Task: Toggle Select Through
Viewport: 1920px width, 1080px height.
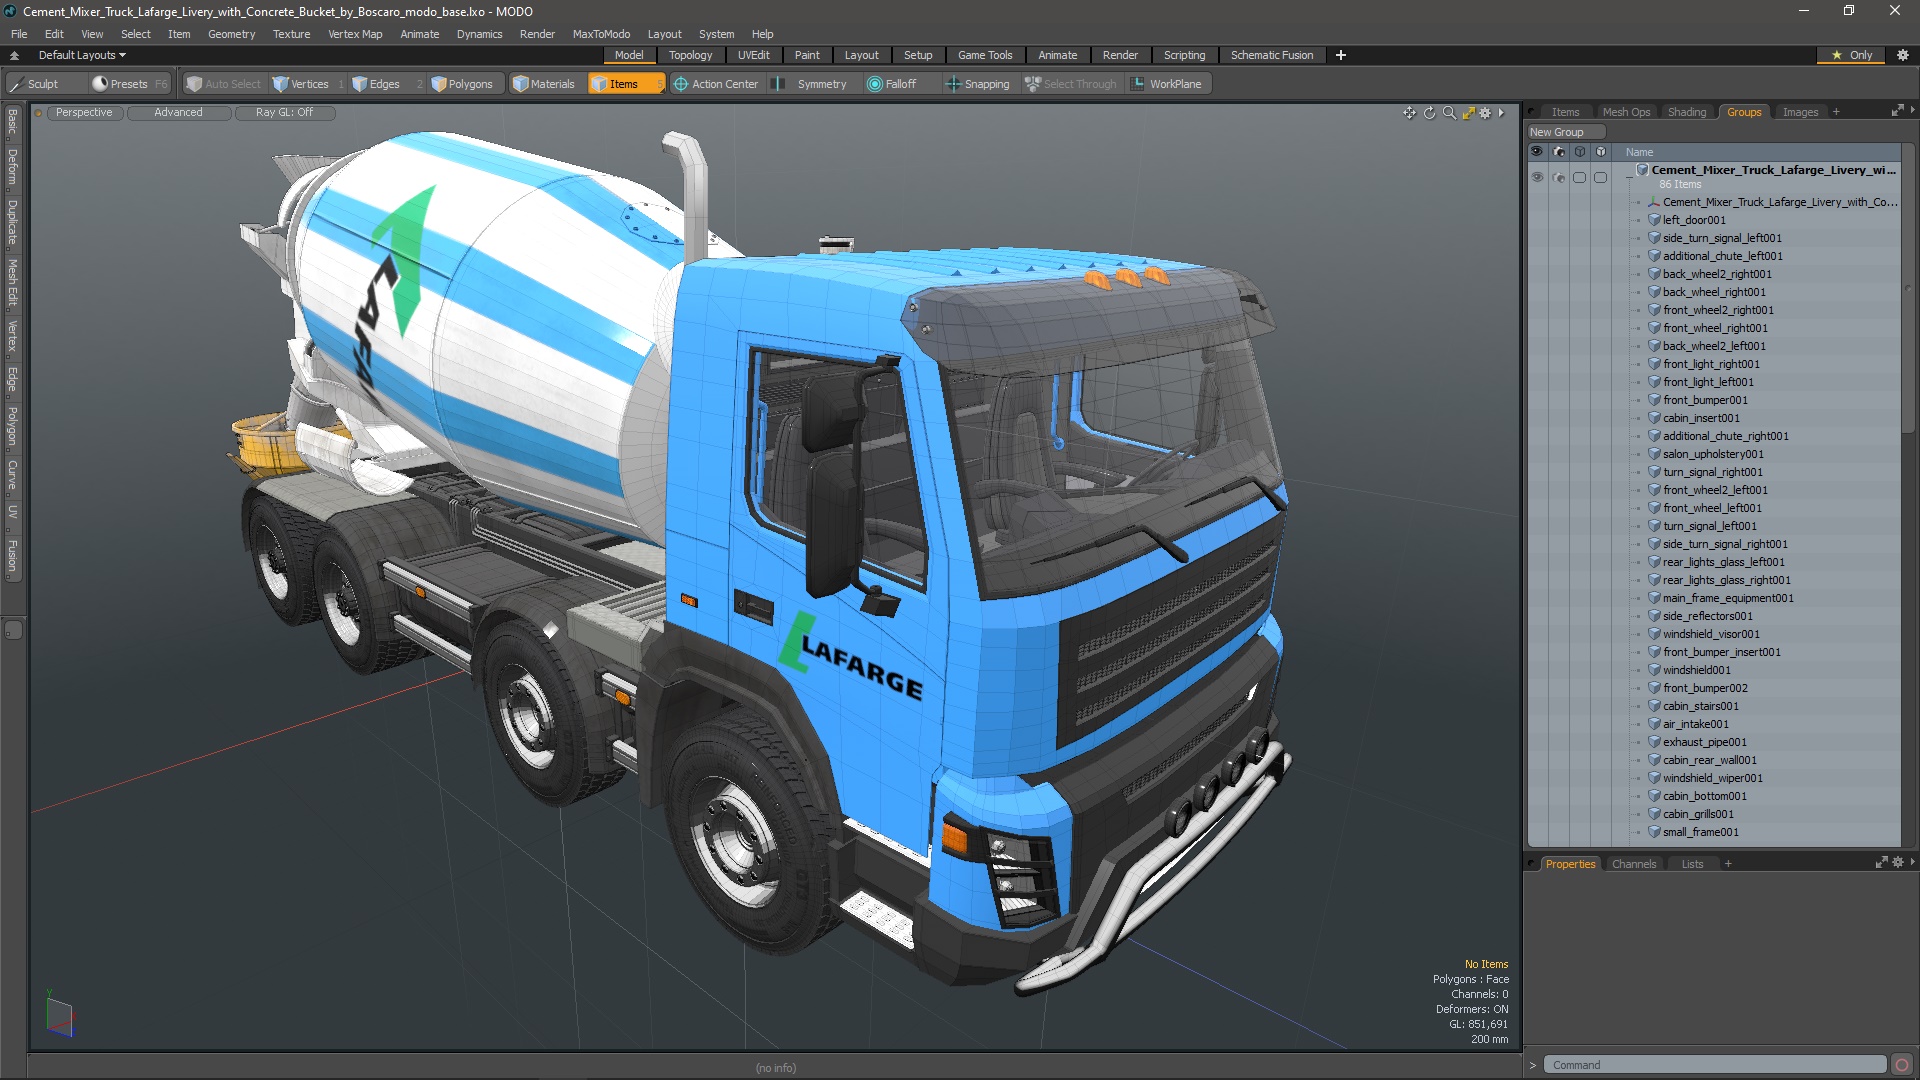Action: (x=1071, y=84)
